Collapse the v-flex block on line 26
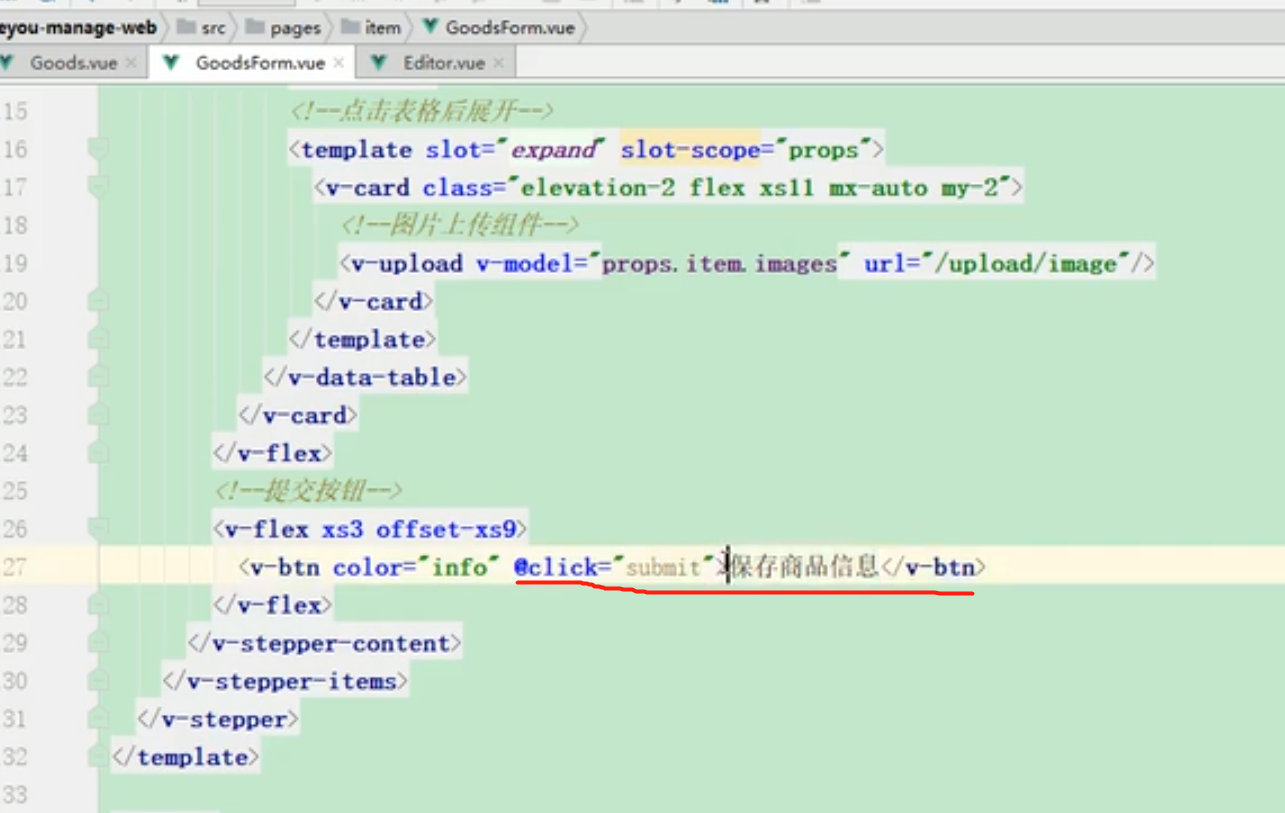Image resolution: width=1285 pixels, height=813 pixels. click(98, 529)
